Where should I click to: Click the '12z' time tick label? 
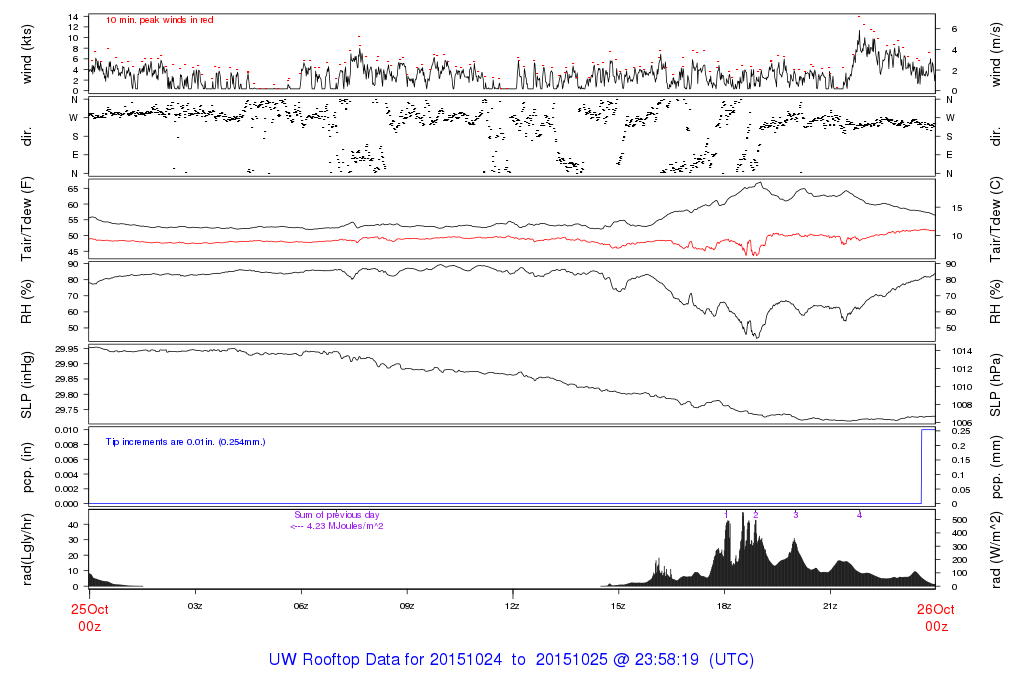(x=512, y=607)
